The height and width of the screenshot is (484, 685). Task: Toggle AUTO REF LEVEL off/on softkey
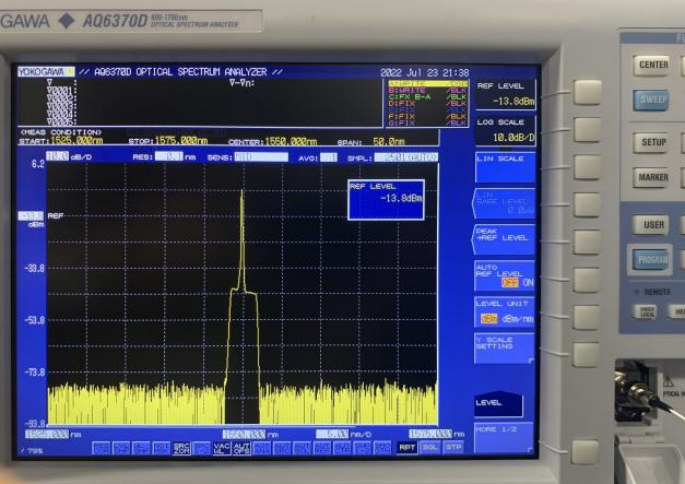coord(504,276)
